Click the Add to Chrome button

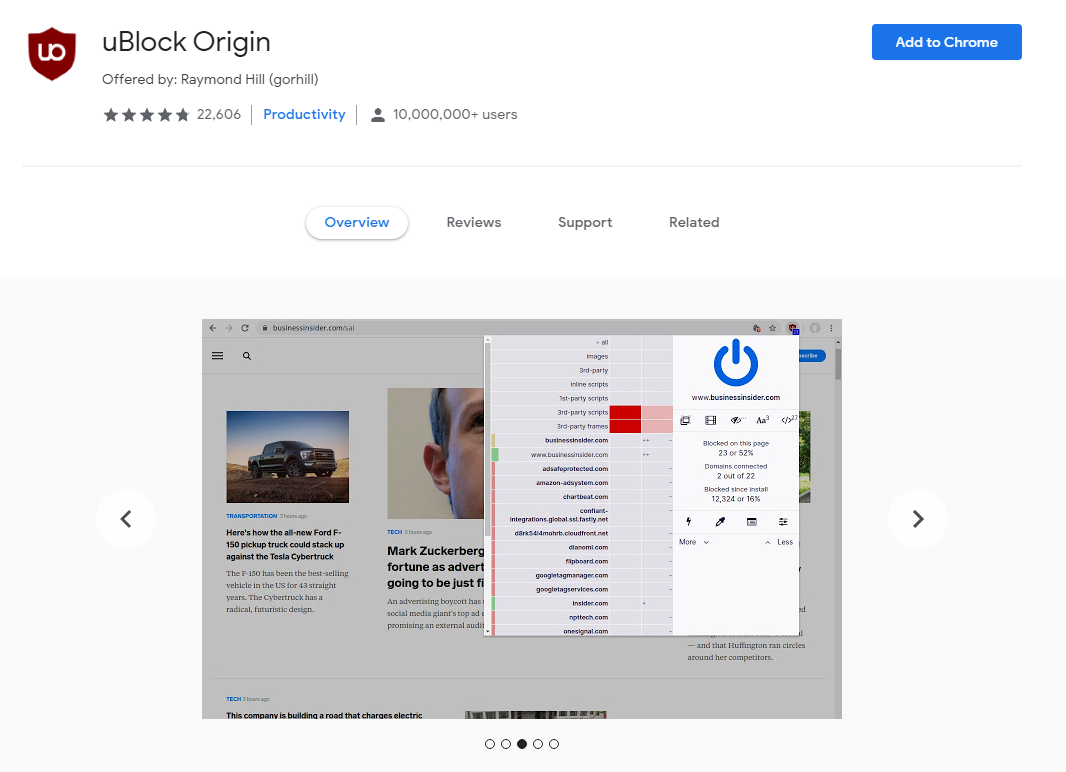(945, 42)
